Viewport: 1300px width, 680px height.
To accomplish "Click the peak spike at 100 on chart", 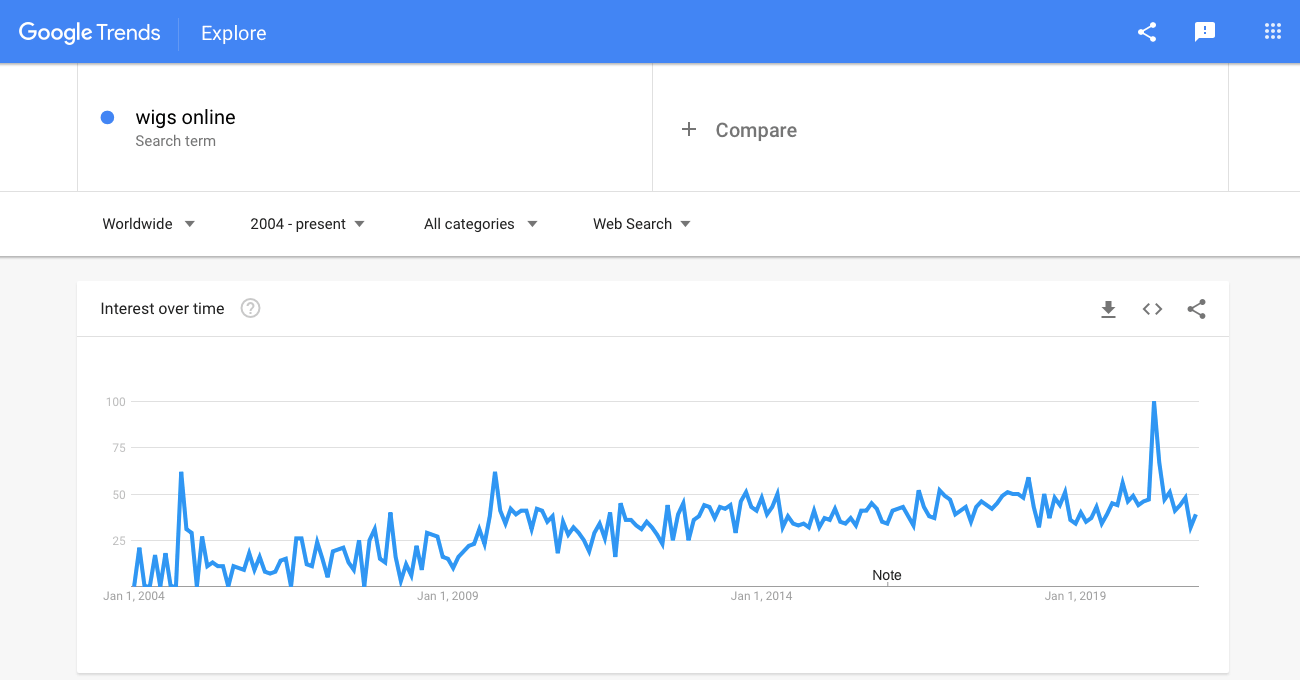I will 1154,402.
